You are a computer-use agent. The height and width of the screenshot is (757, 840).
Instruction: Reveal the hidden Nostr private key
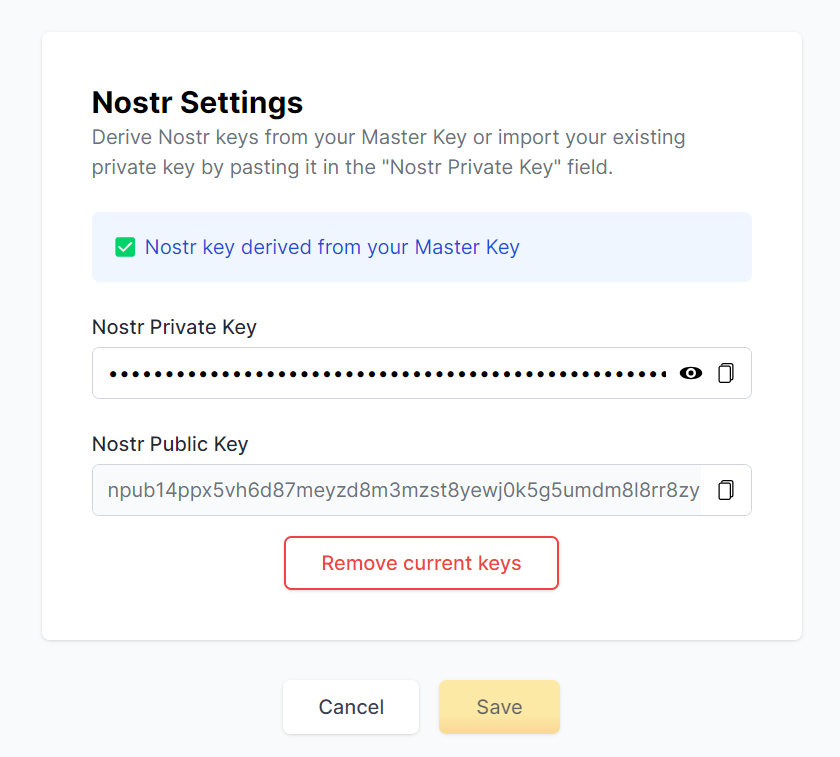tap(691, 373)
